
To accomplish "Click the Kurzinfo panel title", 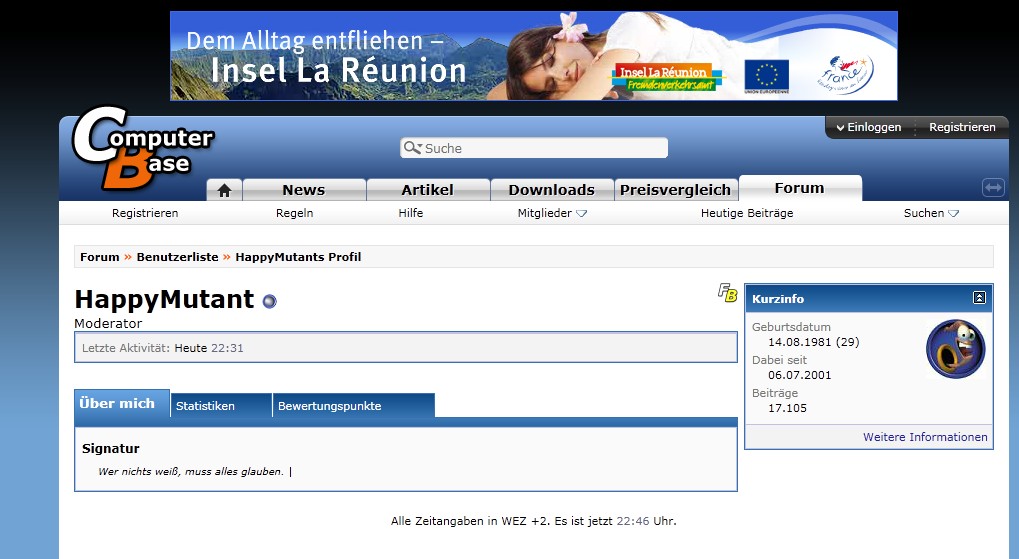I will (x=778, y=299).
